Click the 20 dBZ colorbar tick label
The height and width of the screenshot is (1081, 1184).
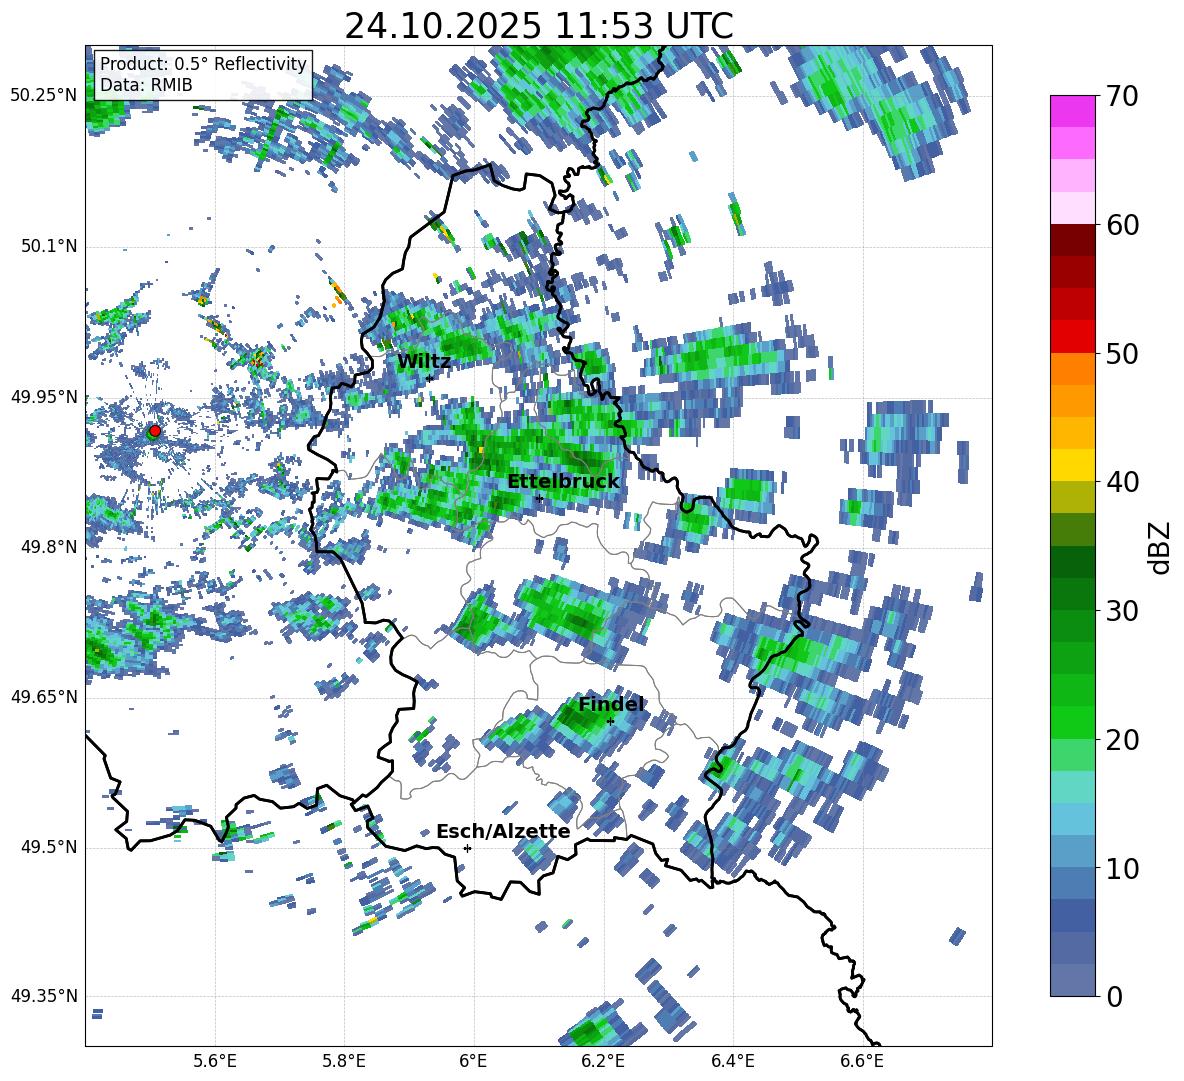[1121, 740]
